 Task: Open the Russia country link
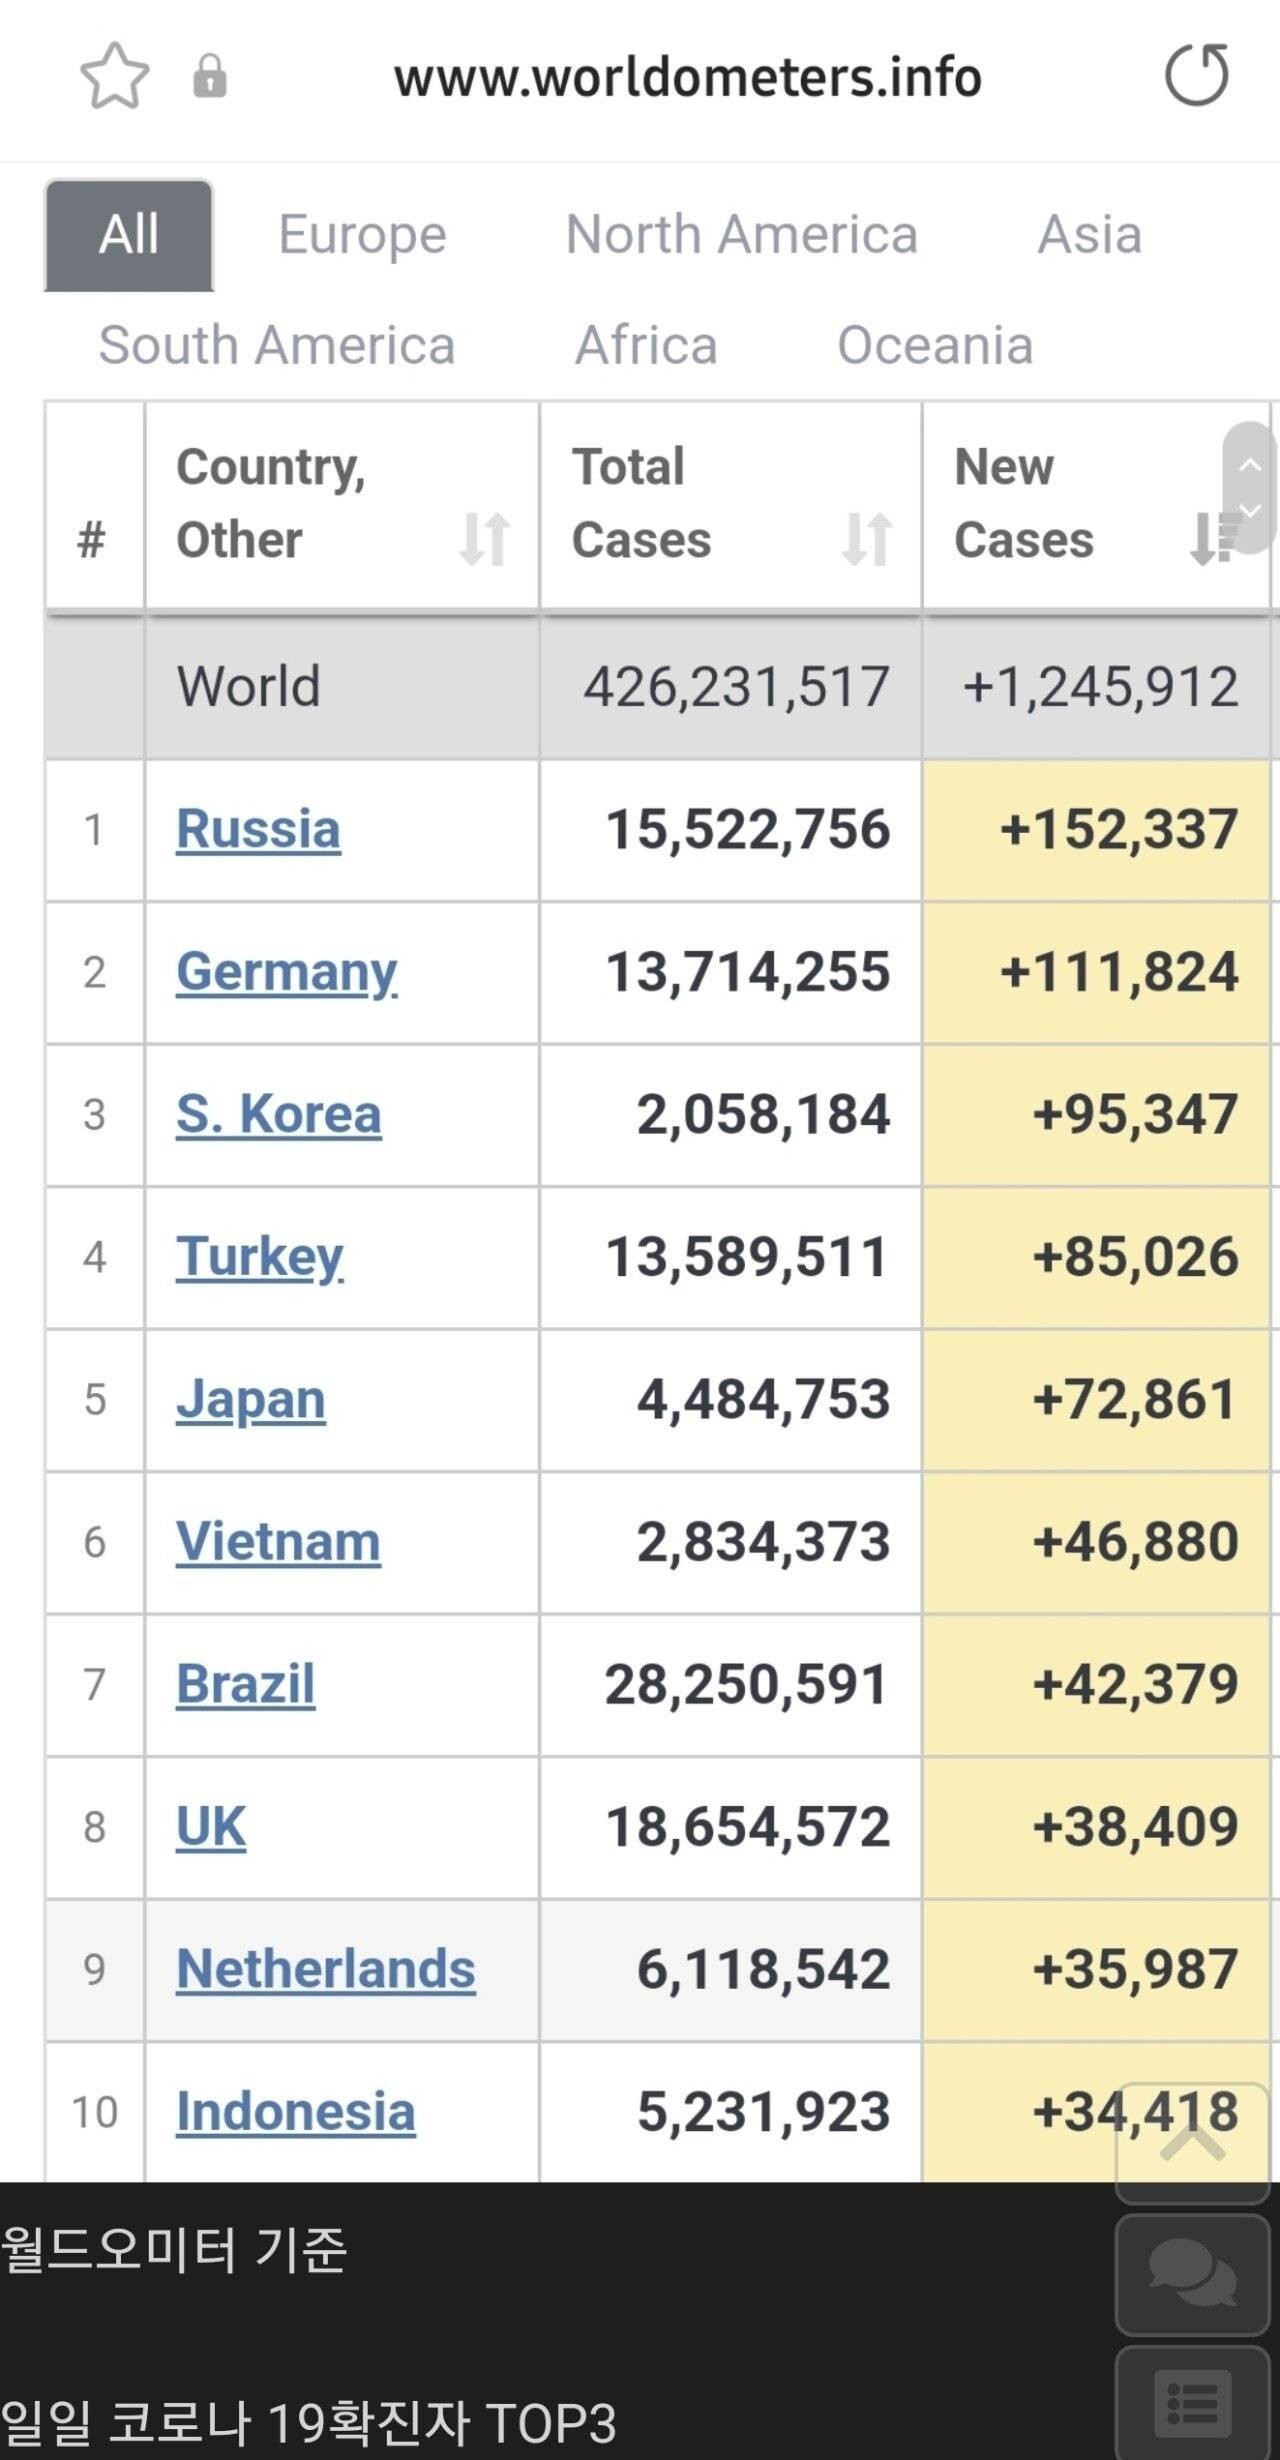click(x=258, y=830)
